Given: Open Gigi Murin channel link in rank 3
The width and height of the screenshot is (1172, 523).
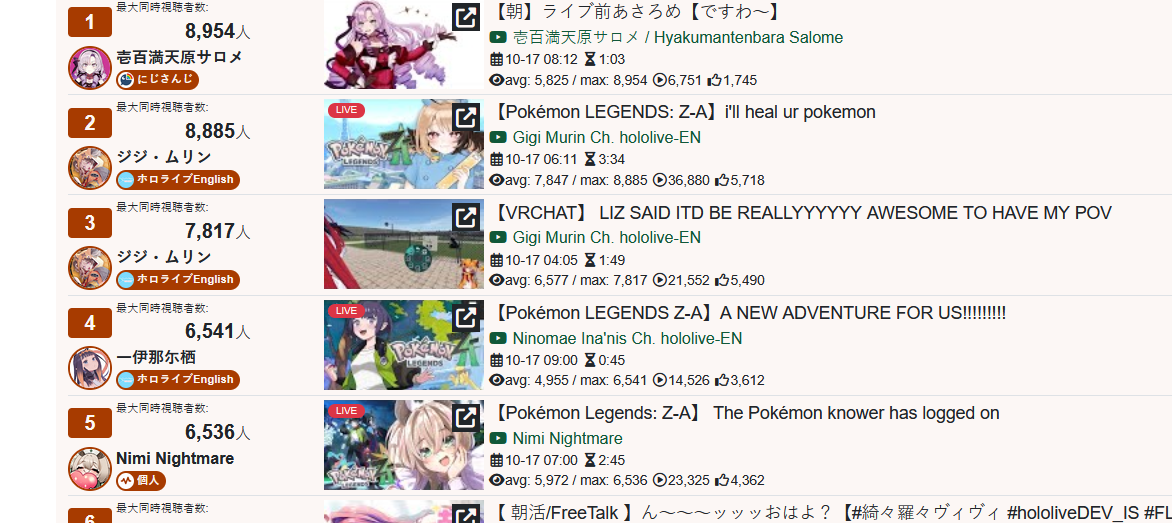Looking at the screenshot, I should click(606, 238).
